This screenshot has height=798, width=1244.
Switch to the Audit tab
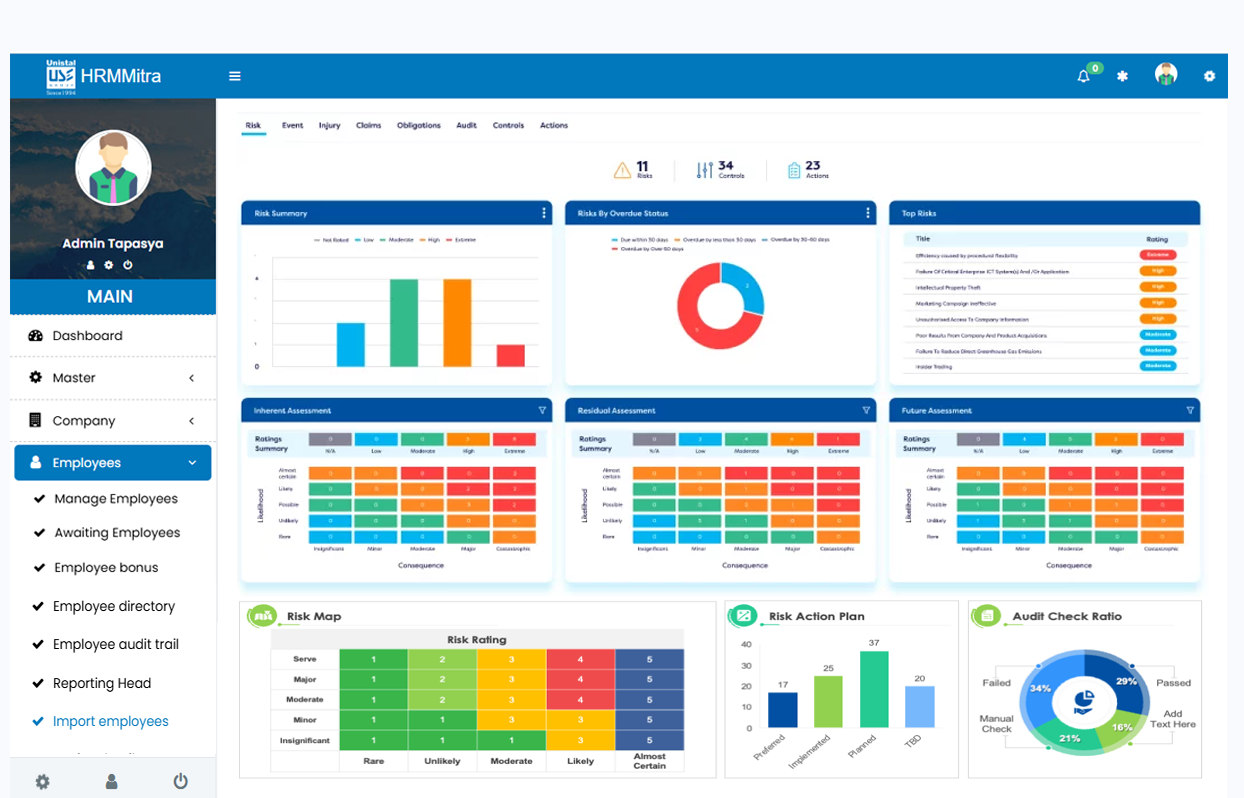point(466,126)
